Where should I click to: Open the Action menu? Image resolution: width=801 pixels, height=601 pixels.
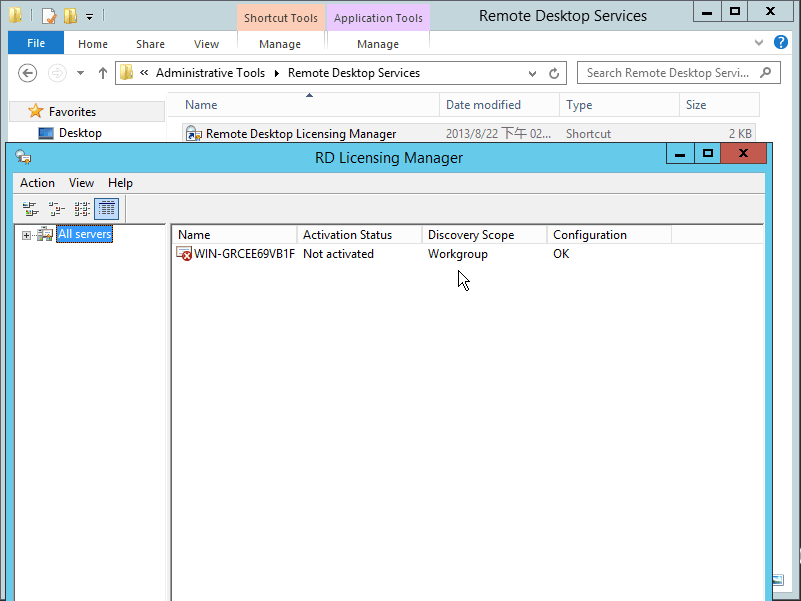tap(37, 183)
